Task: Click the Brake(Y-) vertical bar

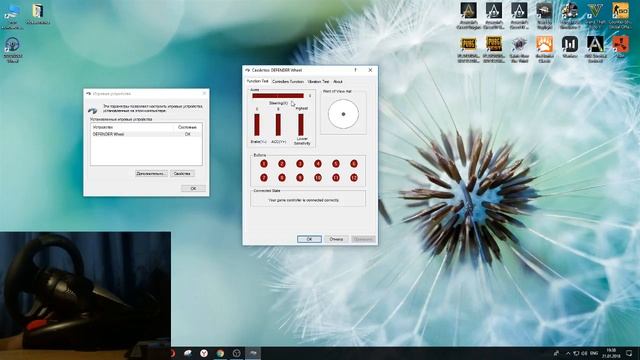Action: [x=257, y=125]
